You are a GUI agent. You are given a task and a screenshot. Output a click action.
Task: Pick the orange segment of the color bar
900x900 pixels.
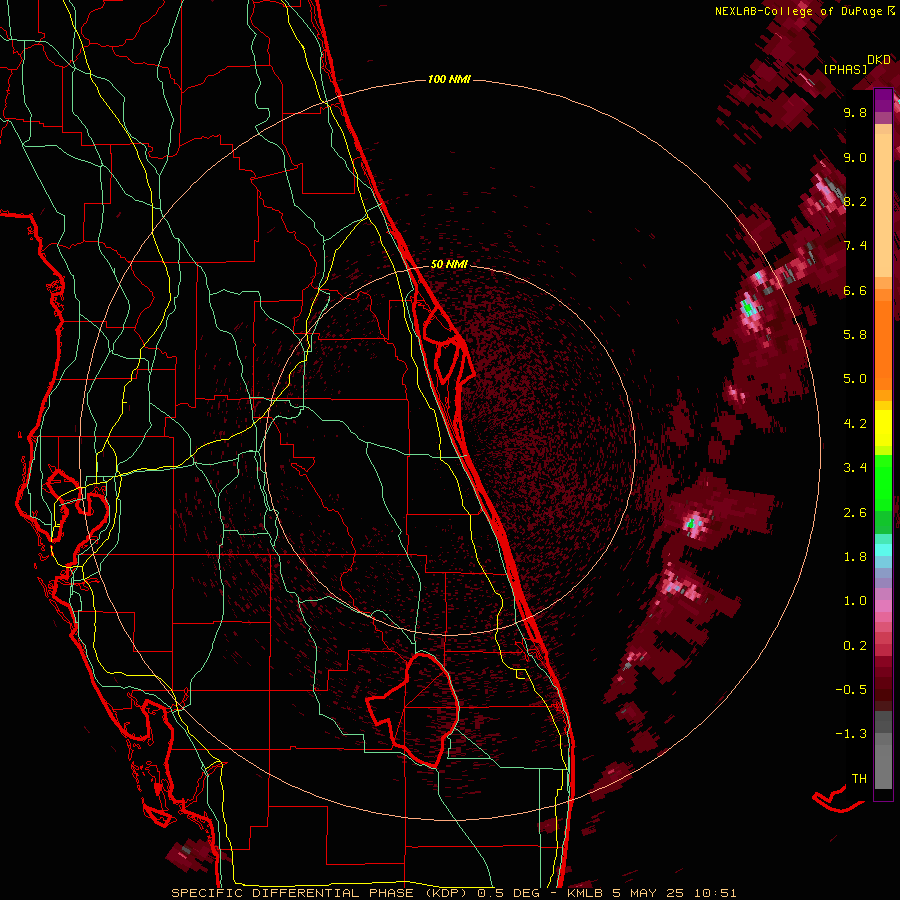pos(883,345)
